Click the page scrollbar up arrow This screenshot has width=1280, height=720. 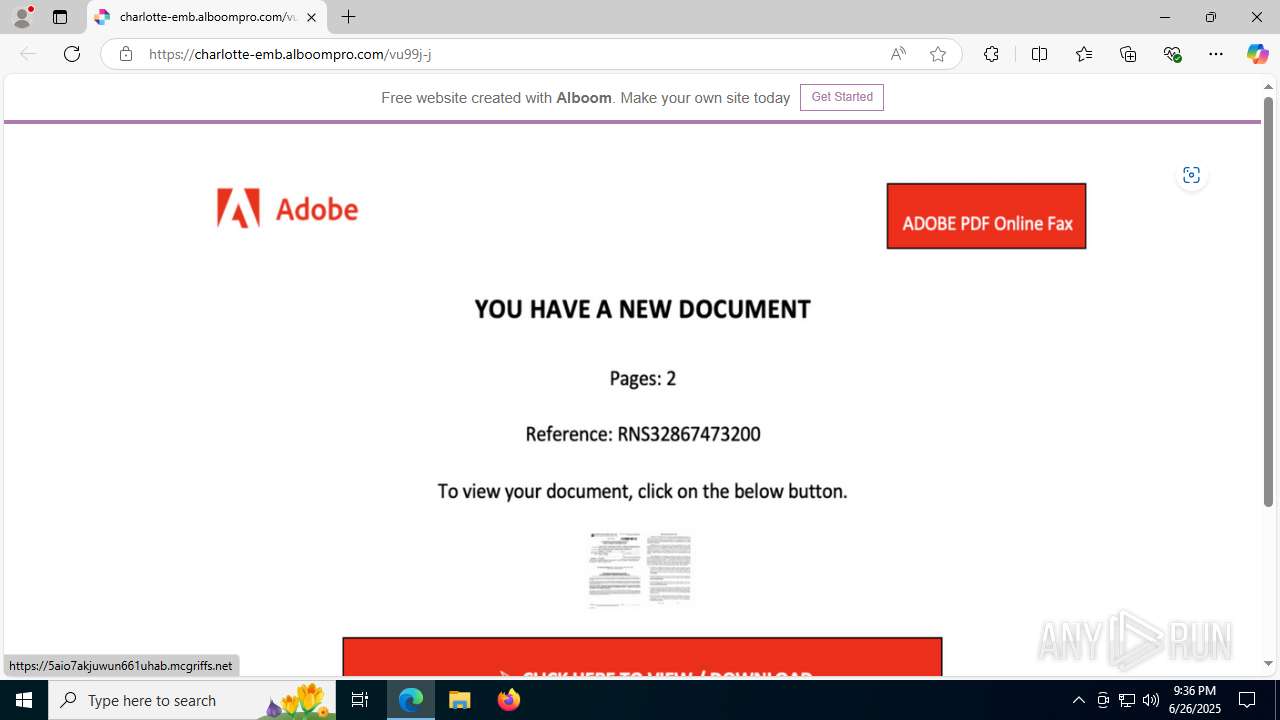1268,87
